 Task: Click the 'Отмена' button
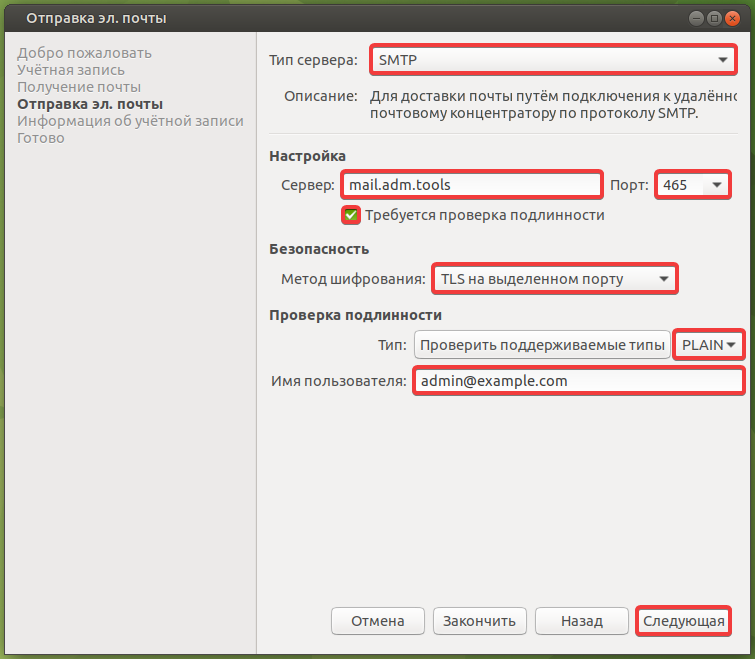(x=377, y=621)
